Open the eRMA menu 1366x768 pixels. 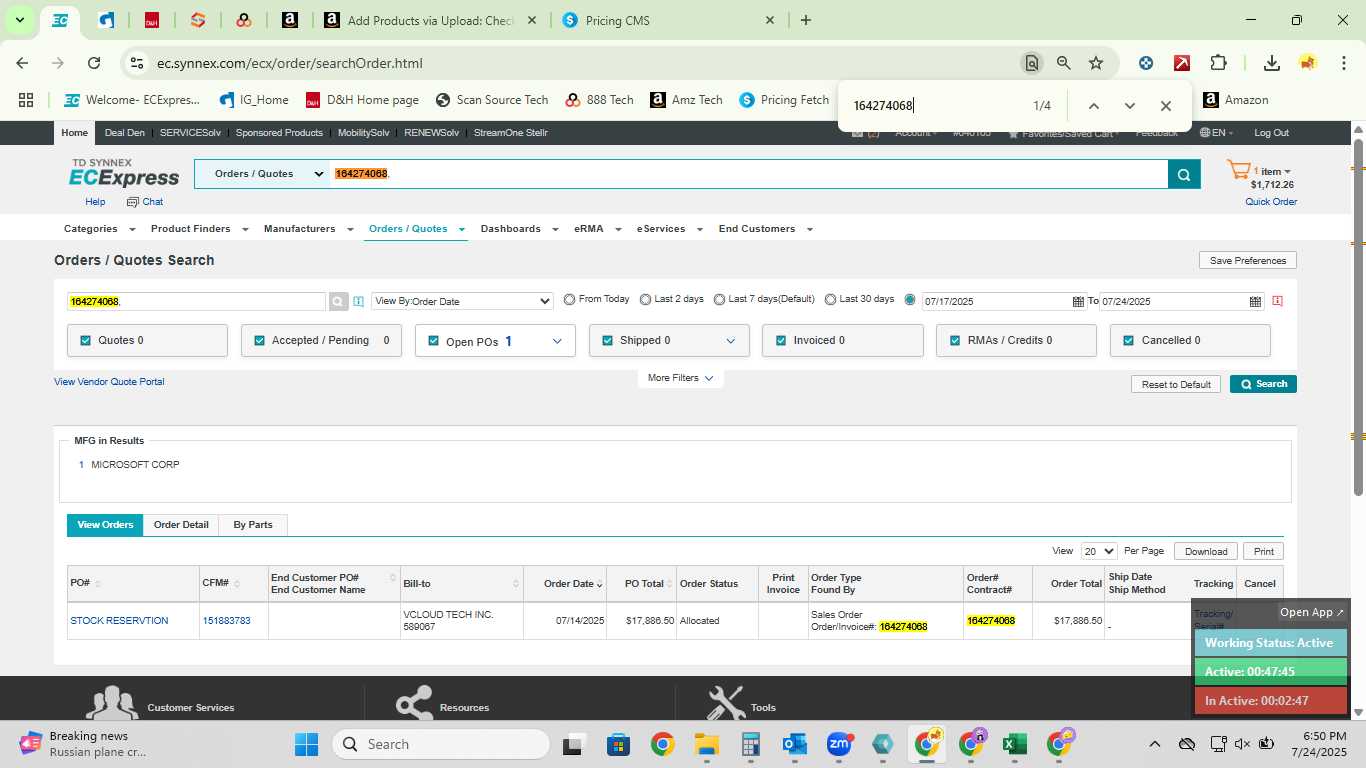pos(596,229)
